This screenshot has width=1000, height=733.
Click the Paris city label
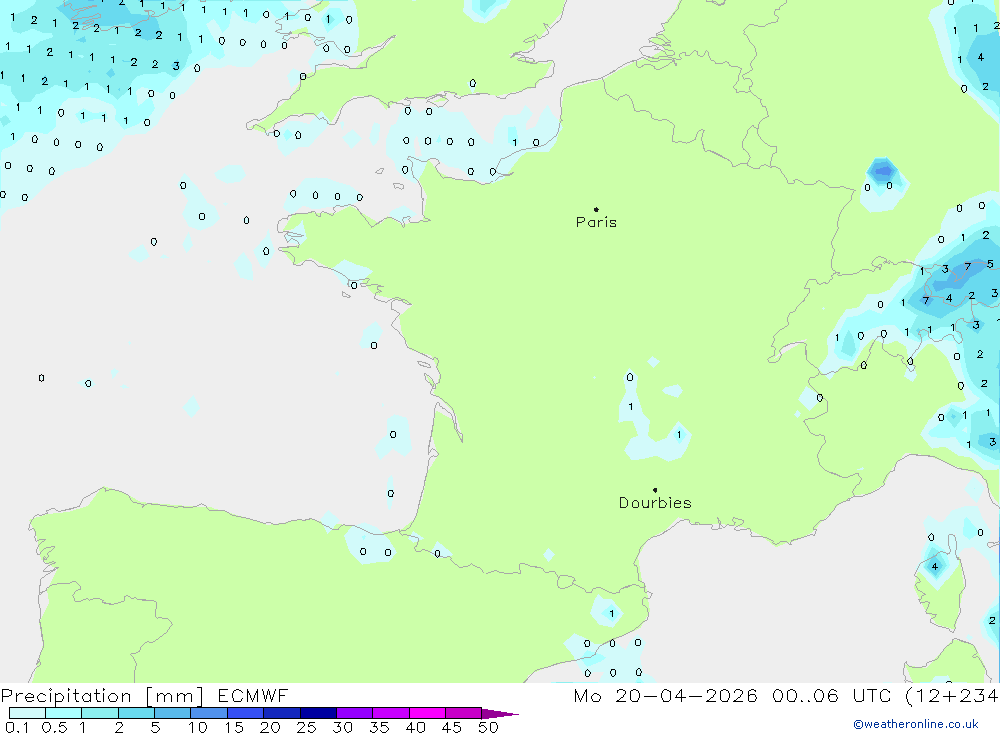tap(596, 222)
